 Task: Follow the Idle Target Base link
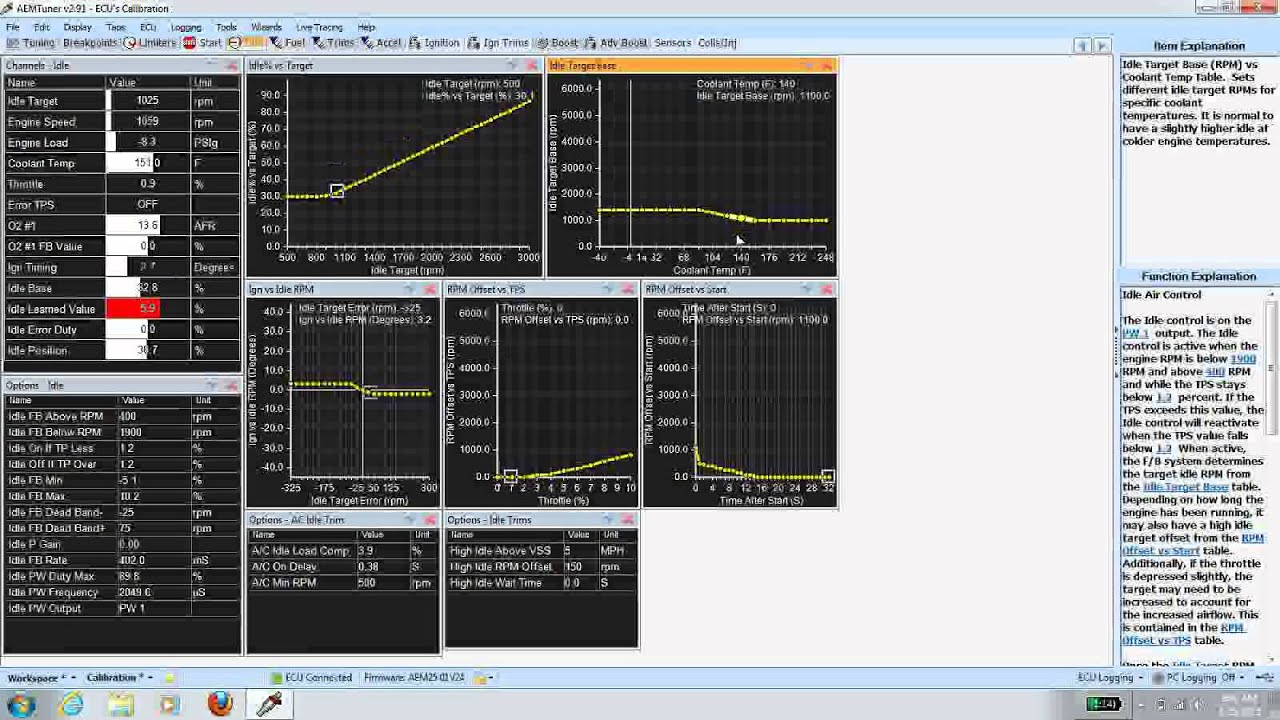(1185, 486)
